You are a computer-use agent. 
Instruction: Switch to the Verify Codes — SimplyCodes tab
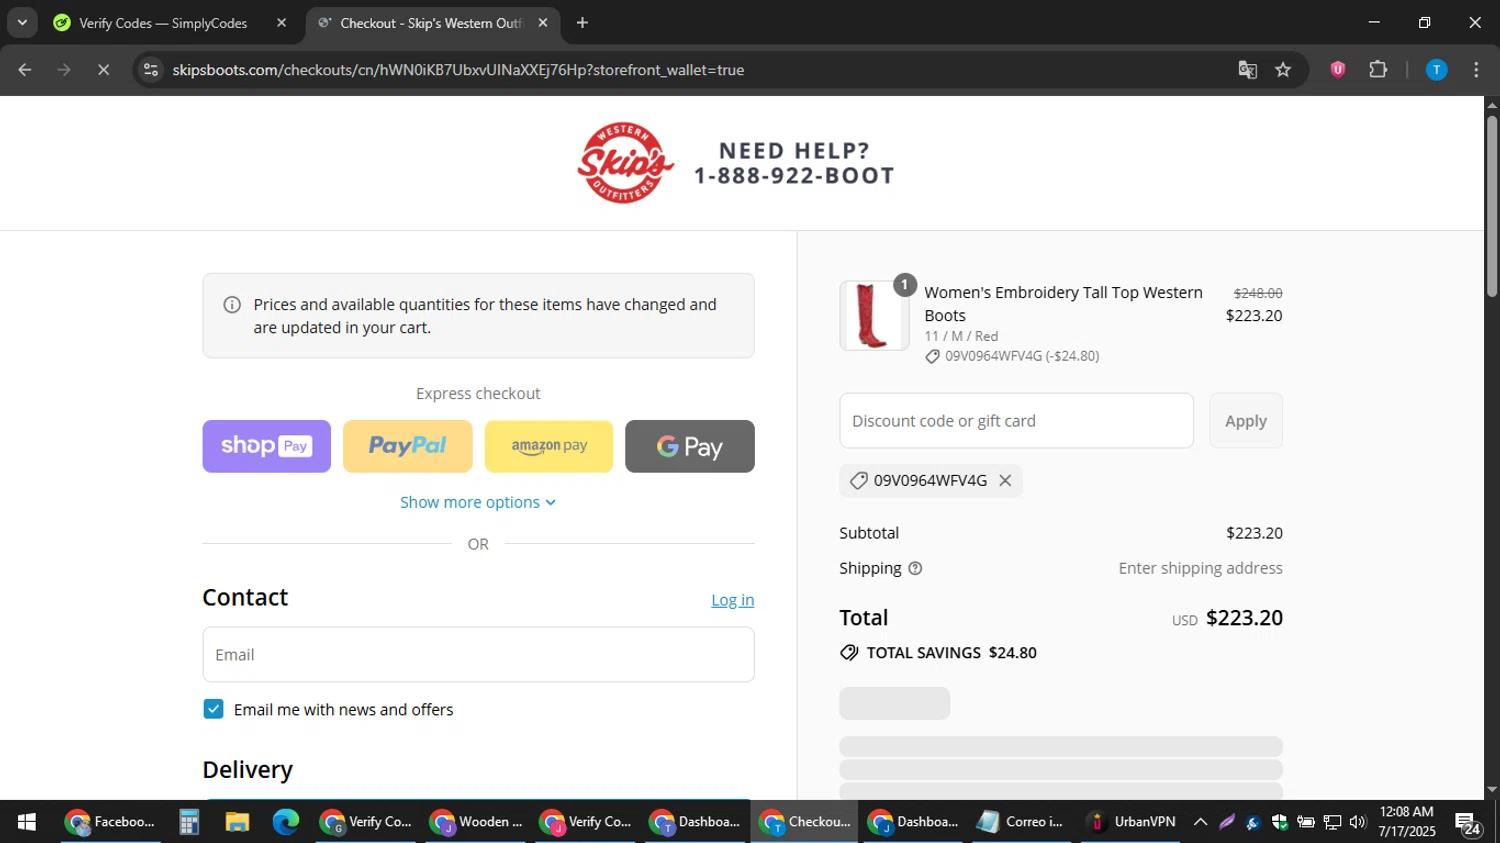(x=163, y=23)
